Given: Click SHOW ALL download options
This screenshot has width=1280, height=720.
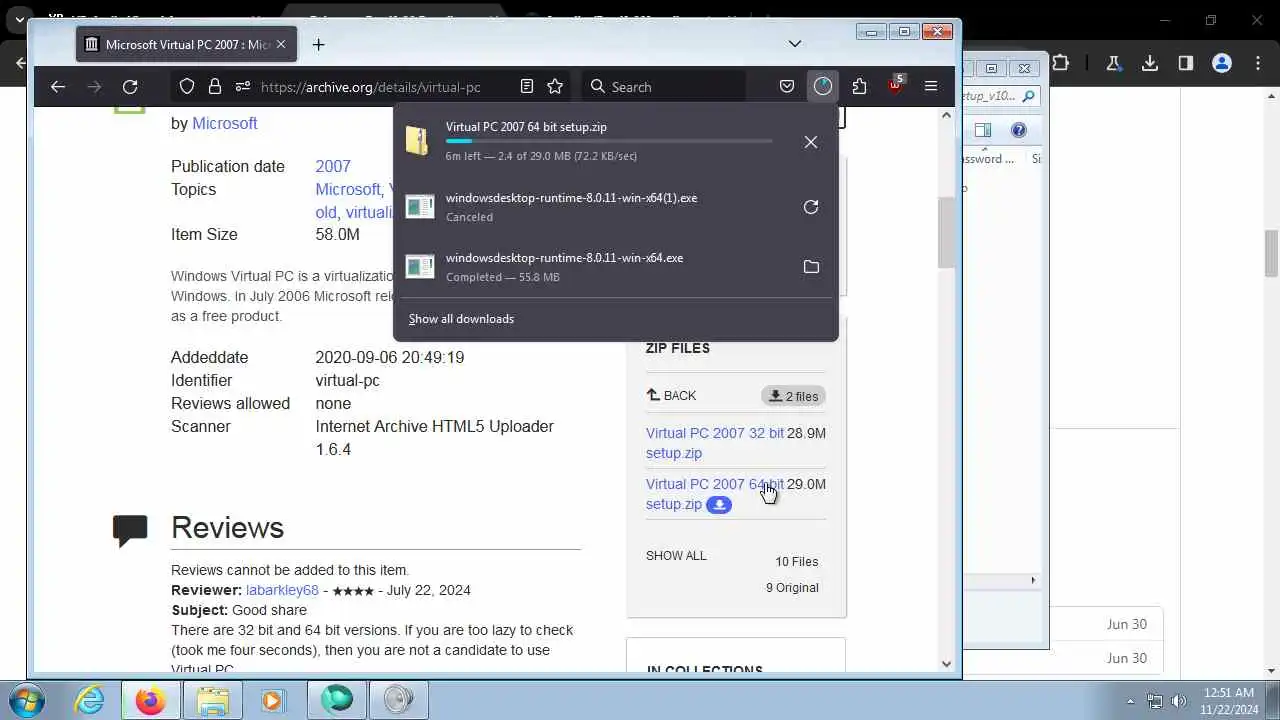Looking at the screenshot, I should (x=676, y=556).
